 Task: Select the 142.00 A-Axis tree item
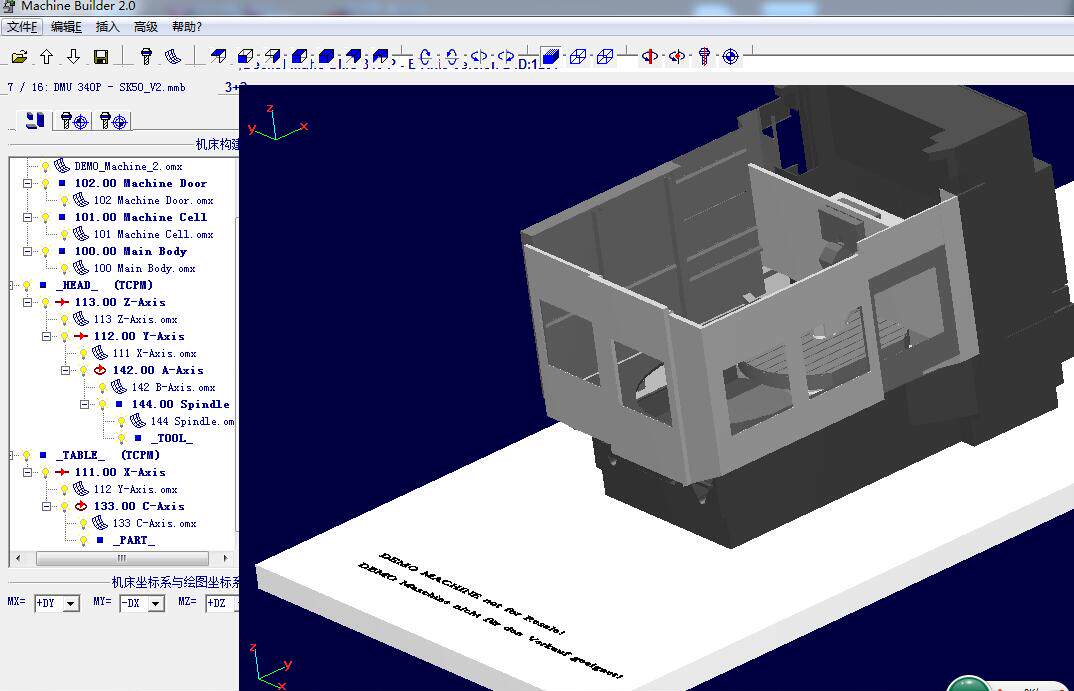[x=157, y=370]
